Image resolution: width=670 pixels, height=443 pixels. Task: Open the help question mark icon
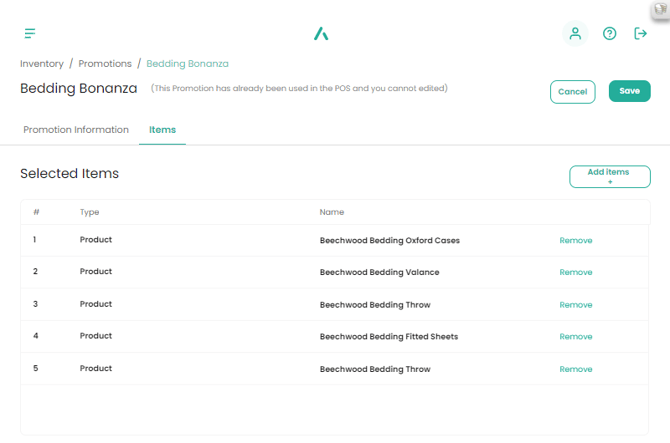point(610,33)
